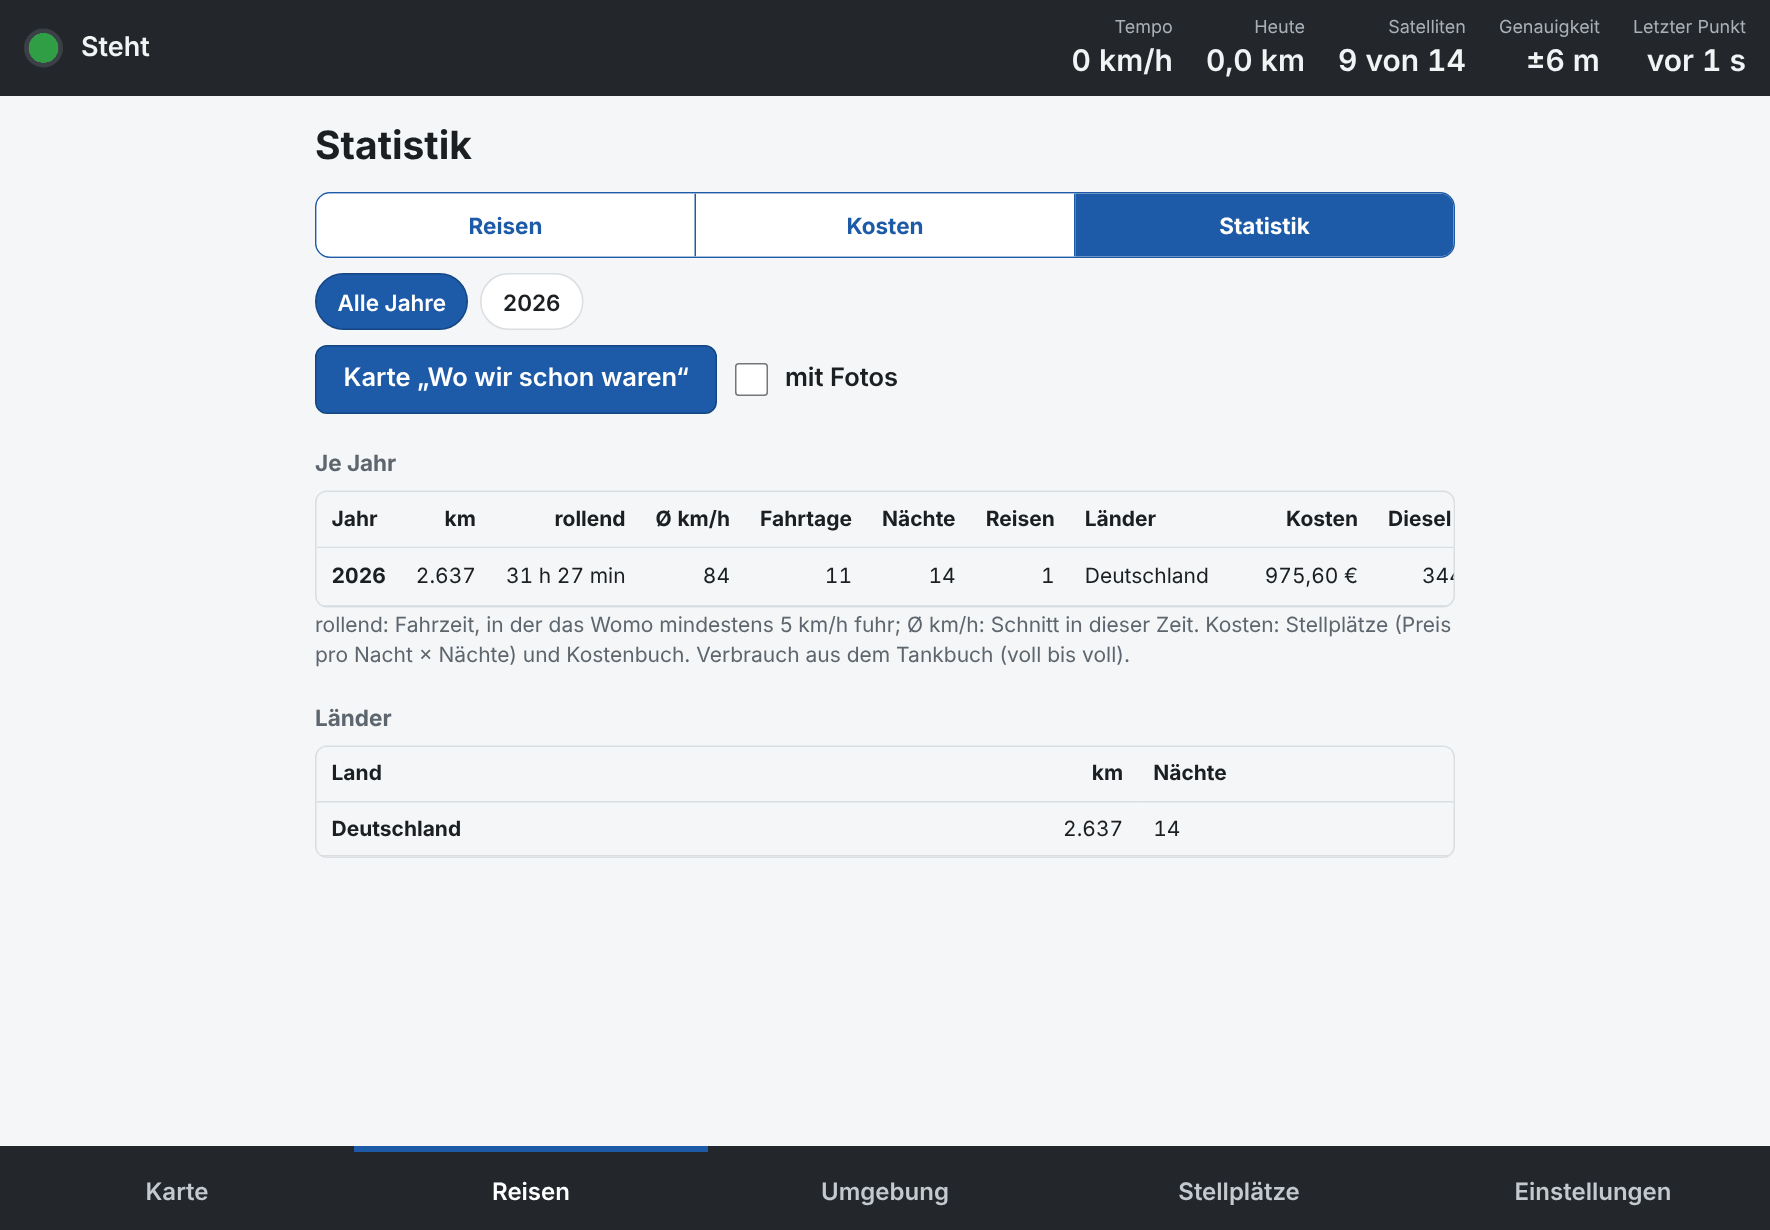Open Umgebung in bottom navigation

coord(885,1190)
